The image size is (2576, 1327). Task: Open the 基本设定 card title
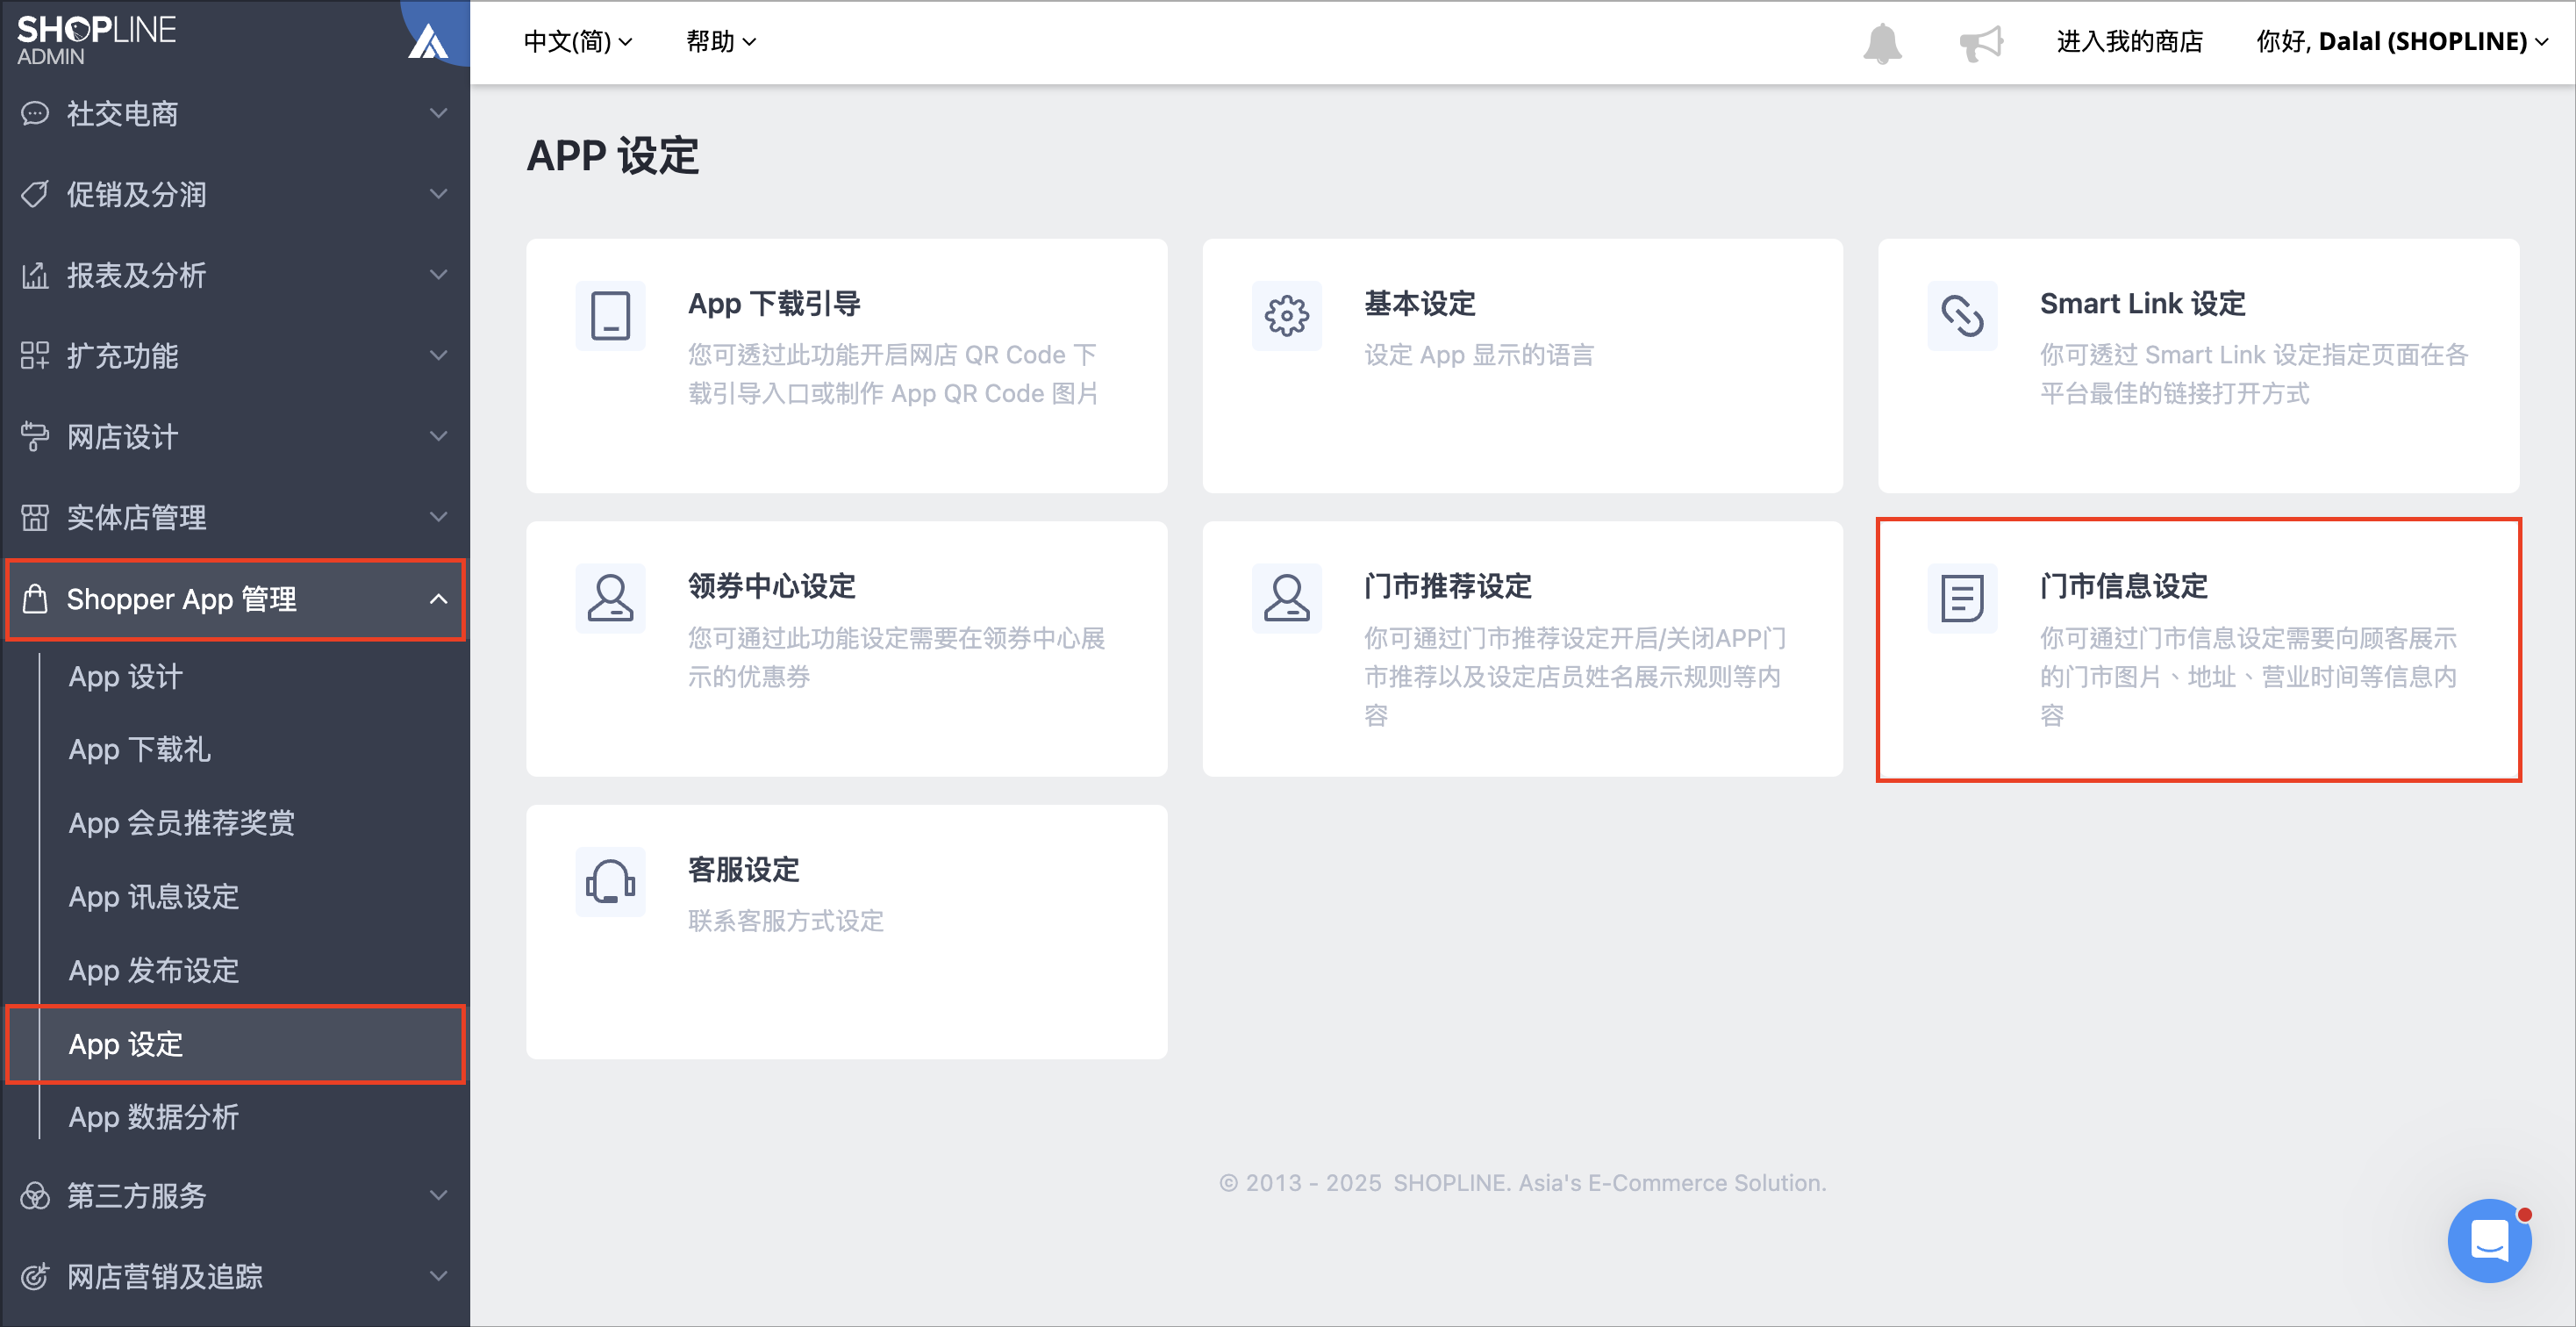pos(1420,303)
